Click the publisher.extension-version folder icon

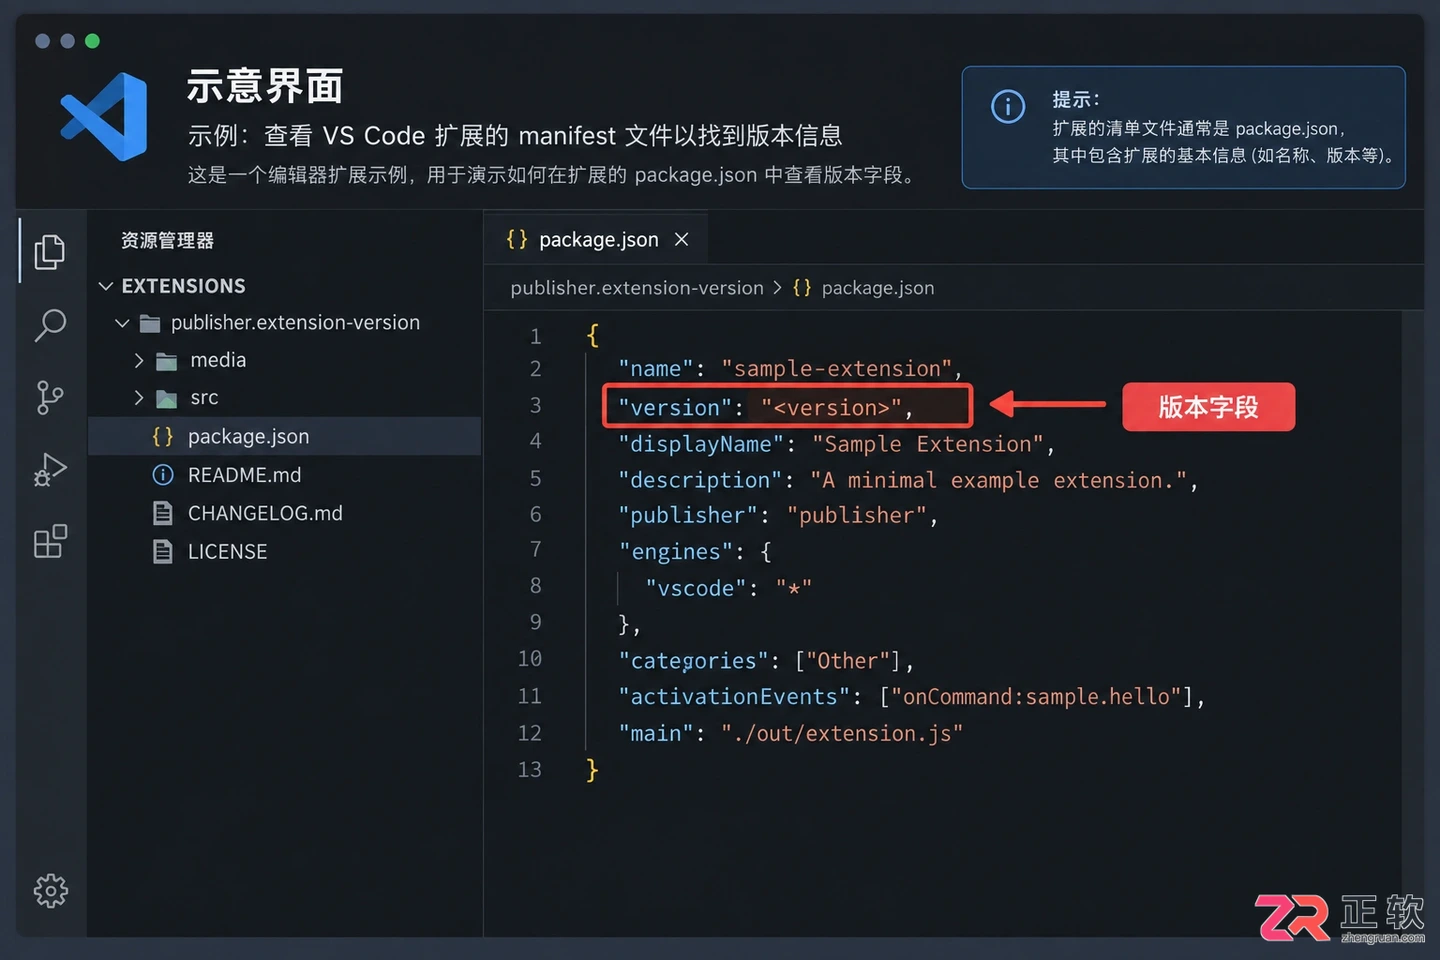coord(150,323)
